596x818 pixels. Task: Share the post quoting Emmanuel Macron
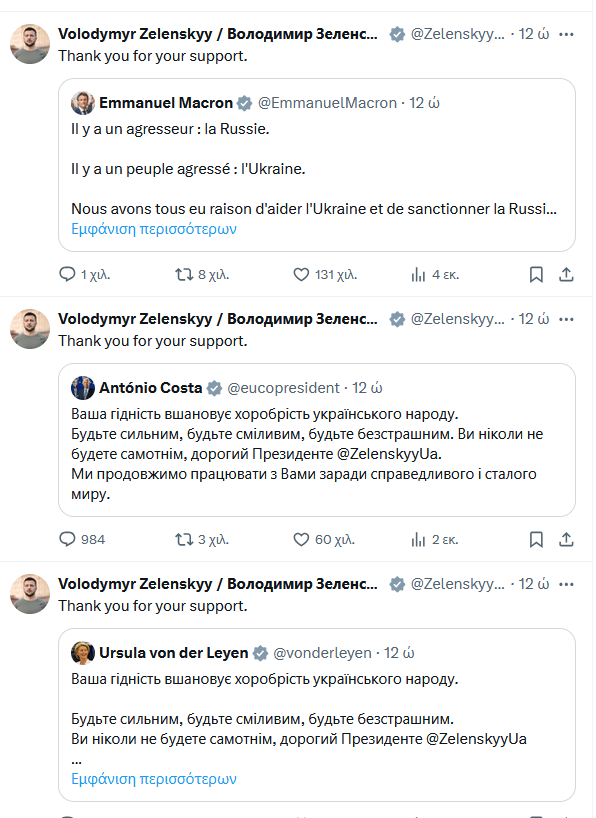(x=566, y=274)
